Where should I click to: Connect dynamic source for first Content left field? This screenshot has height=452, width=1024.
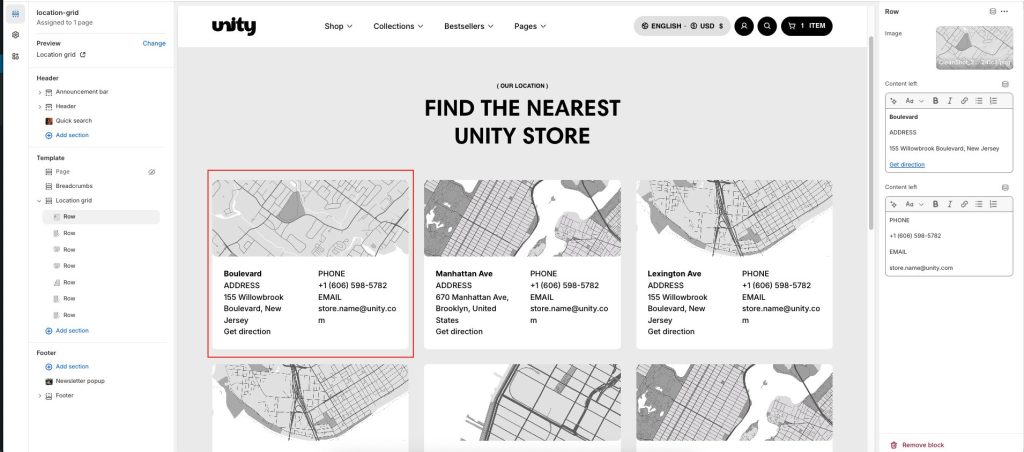tap(1005, 84)
